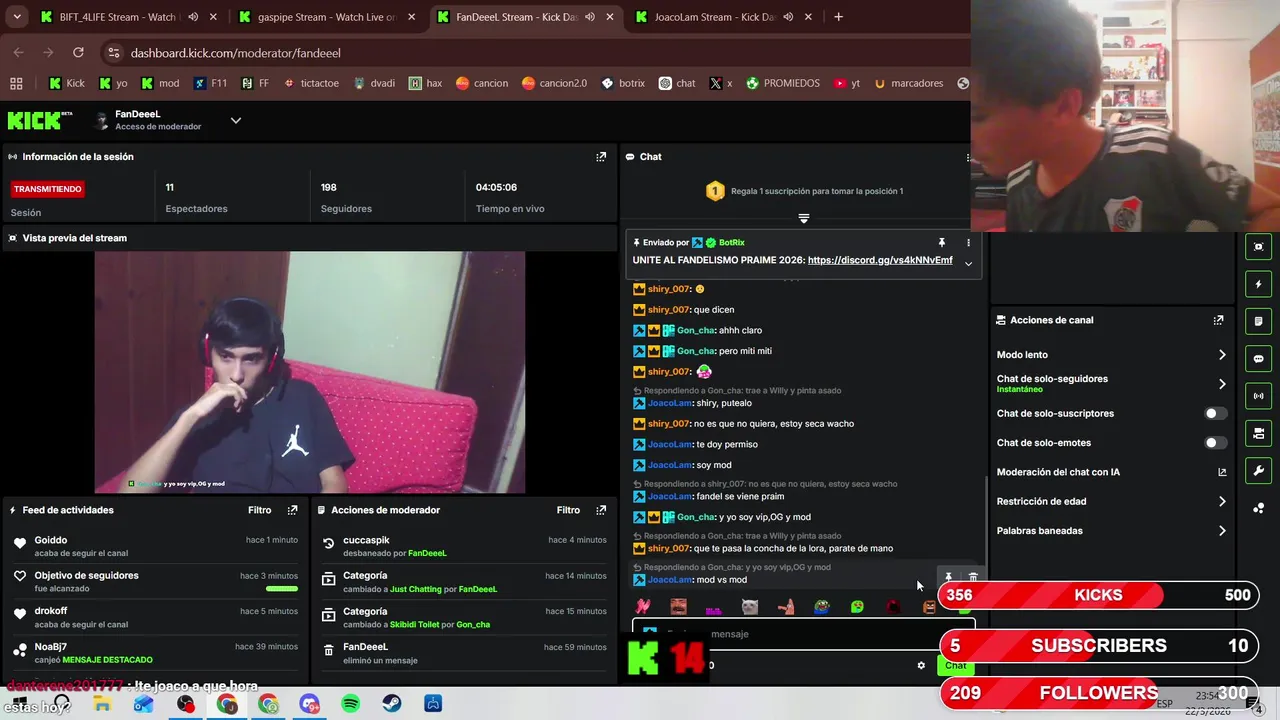The image size is (1280, 720).
Task: Open chat settings gear icon
Action: tap(921, 665)
